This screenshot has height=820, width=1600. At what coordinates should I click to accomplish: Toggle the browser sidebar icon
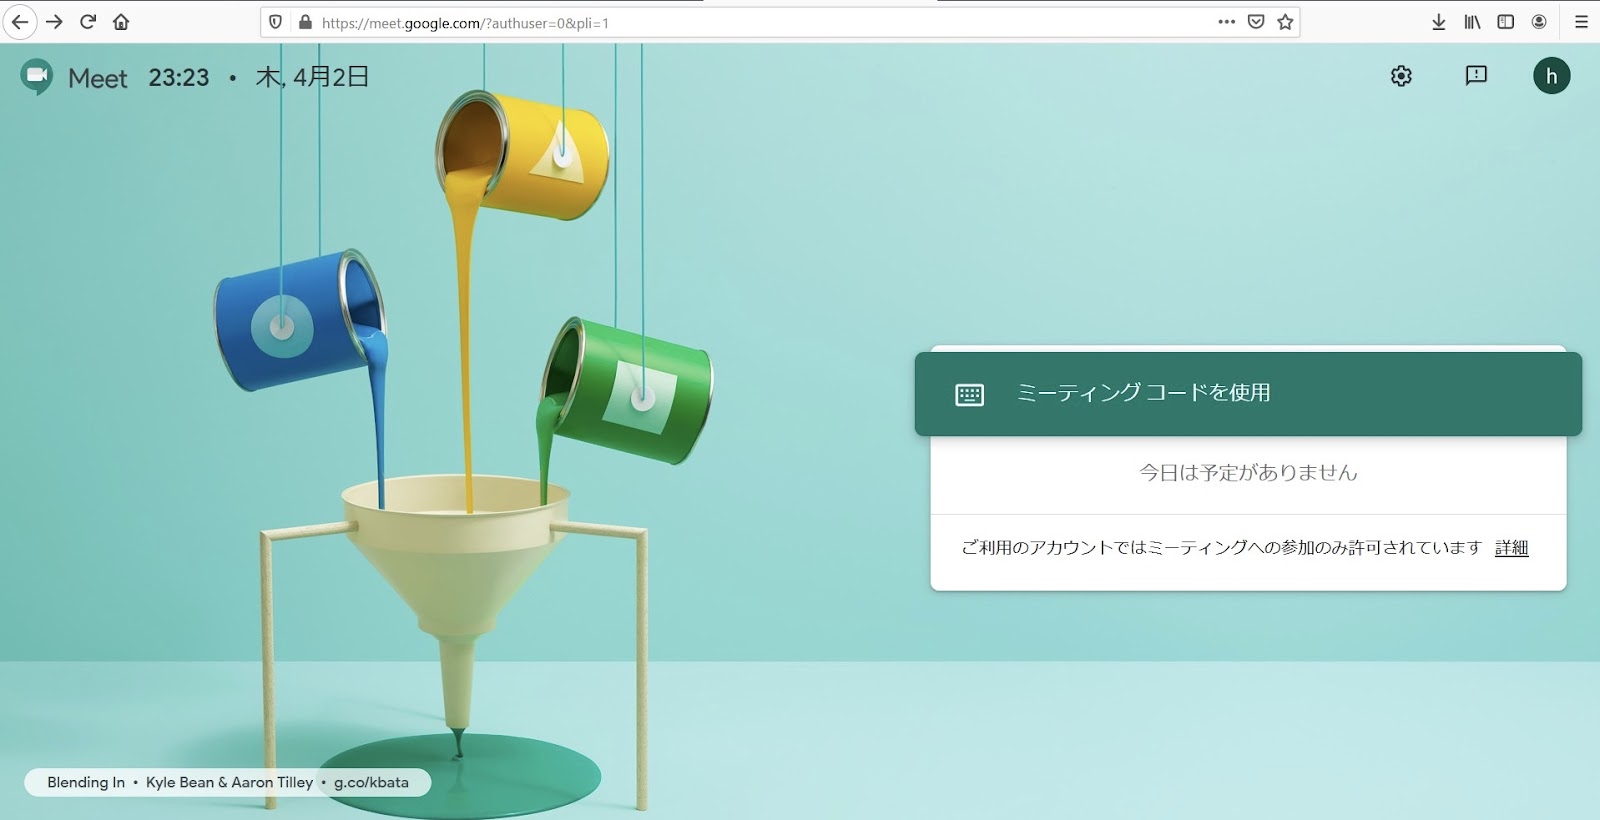[x=1505, y=22]
